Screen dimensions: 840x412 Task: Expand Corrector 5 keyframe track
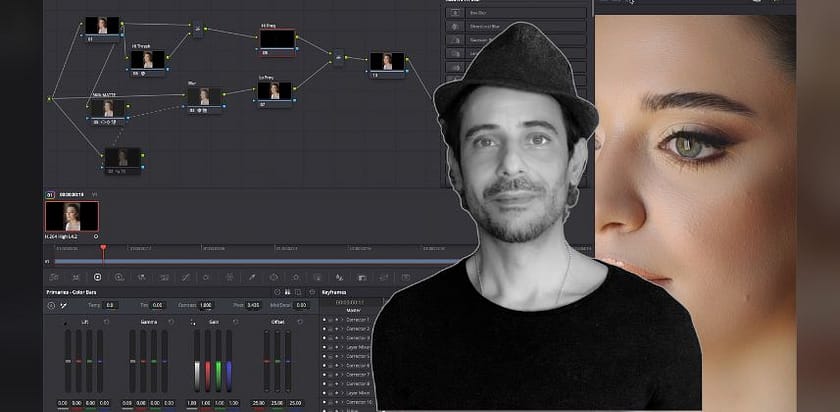pyautogui.click(x=342, y=356)
